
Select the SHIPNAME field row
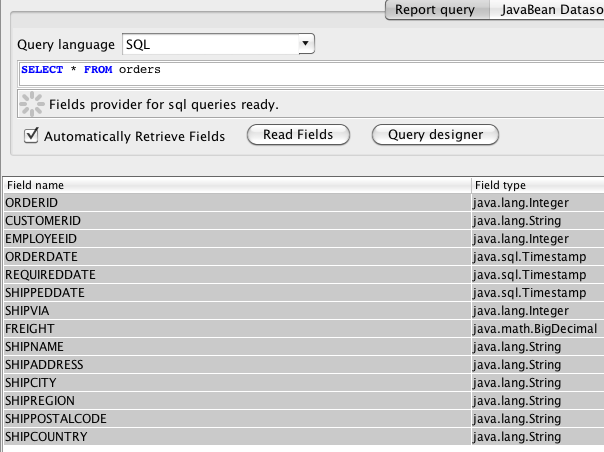[236, 346]
